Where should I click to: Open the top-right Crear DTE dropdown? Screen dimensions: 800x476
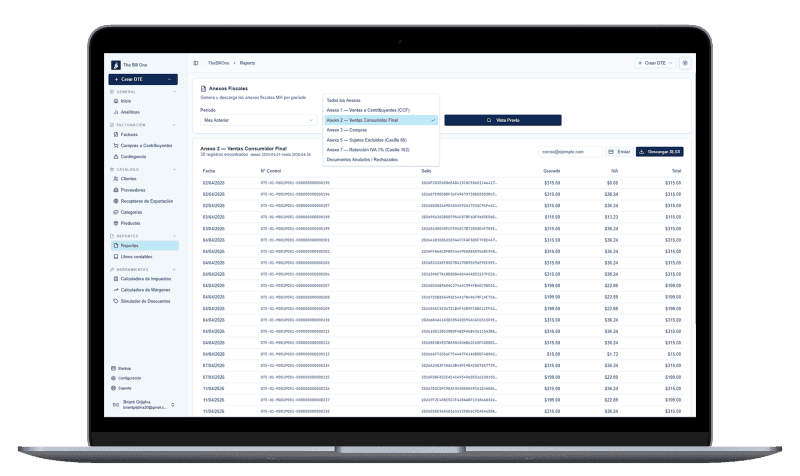tap(655, 63)
